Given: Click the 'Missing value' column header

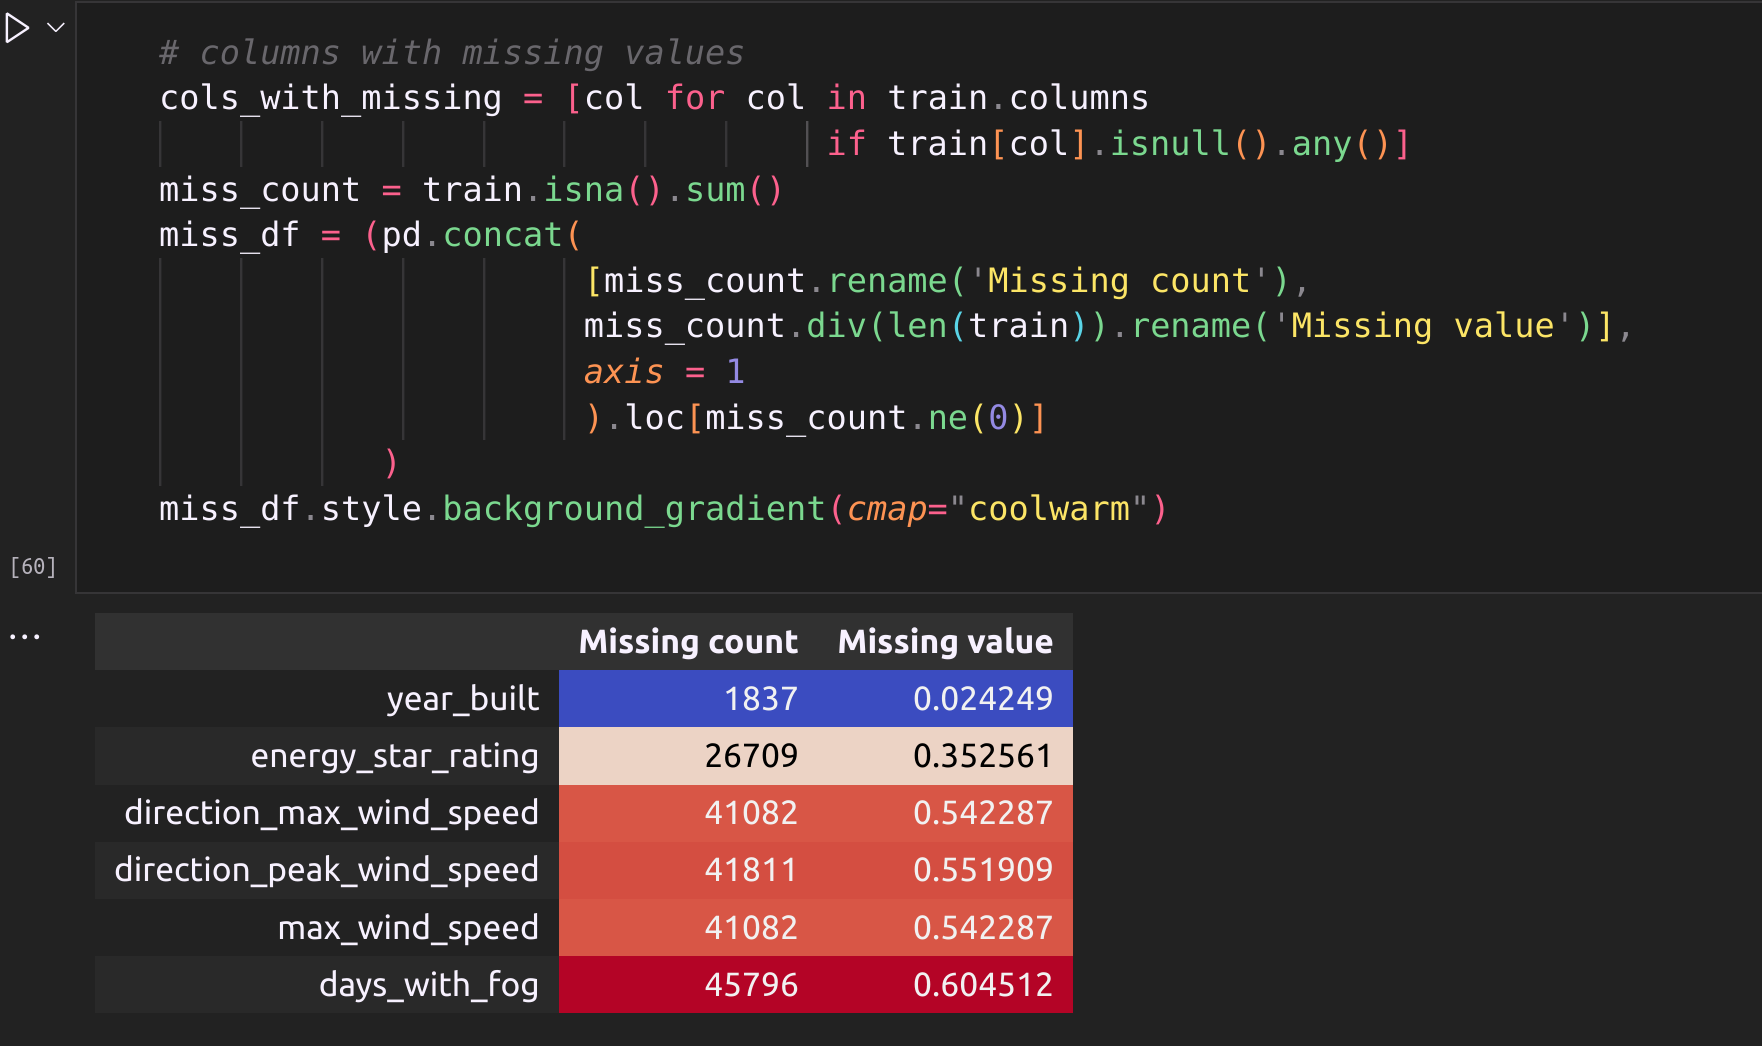Looking at the screenshot, I should point(945,641).
